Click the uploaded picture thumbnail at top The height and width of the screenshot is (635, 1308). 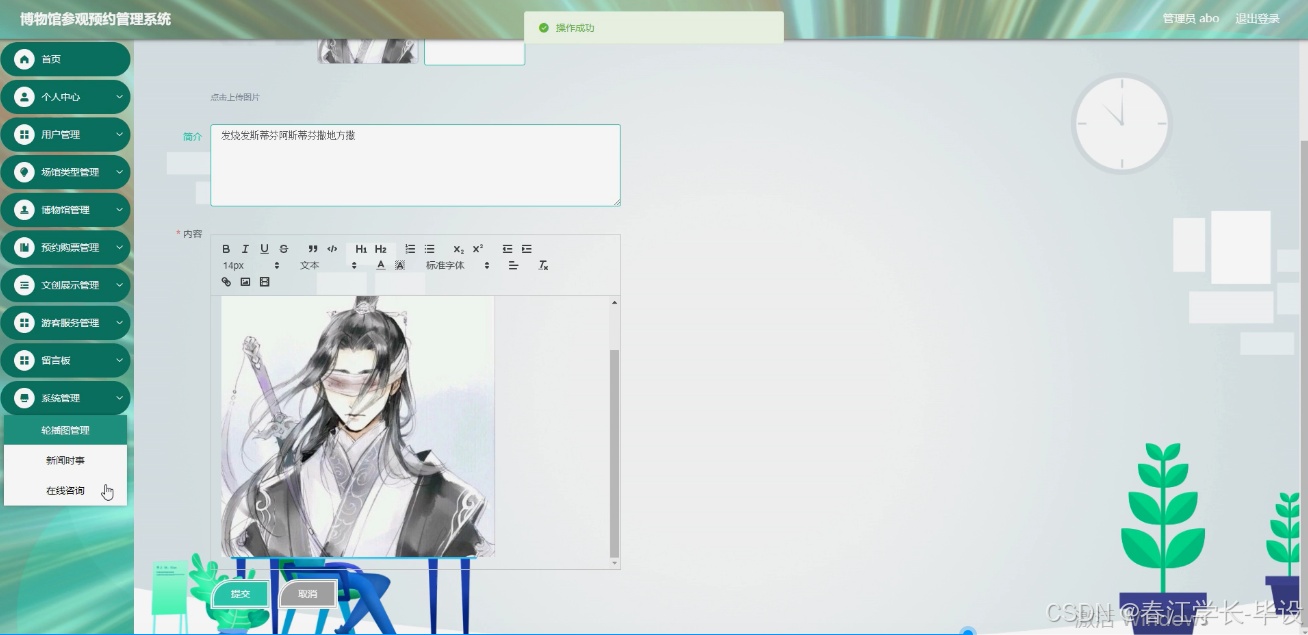click(367, 51)
